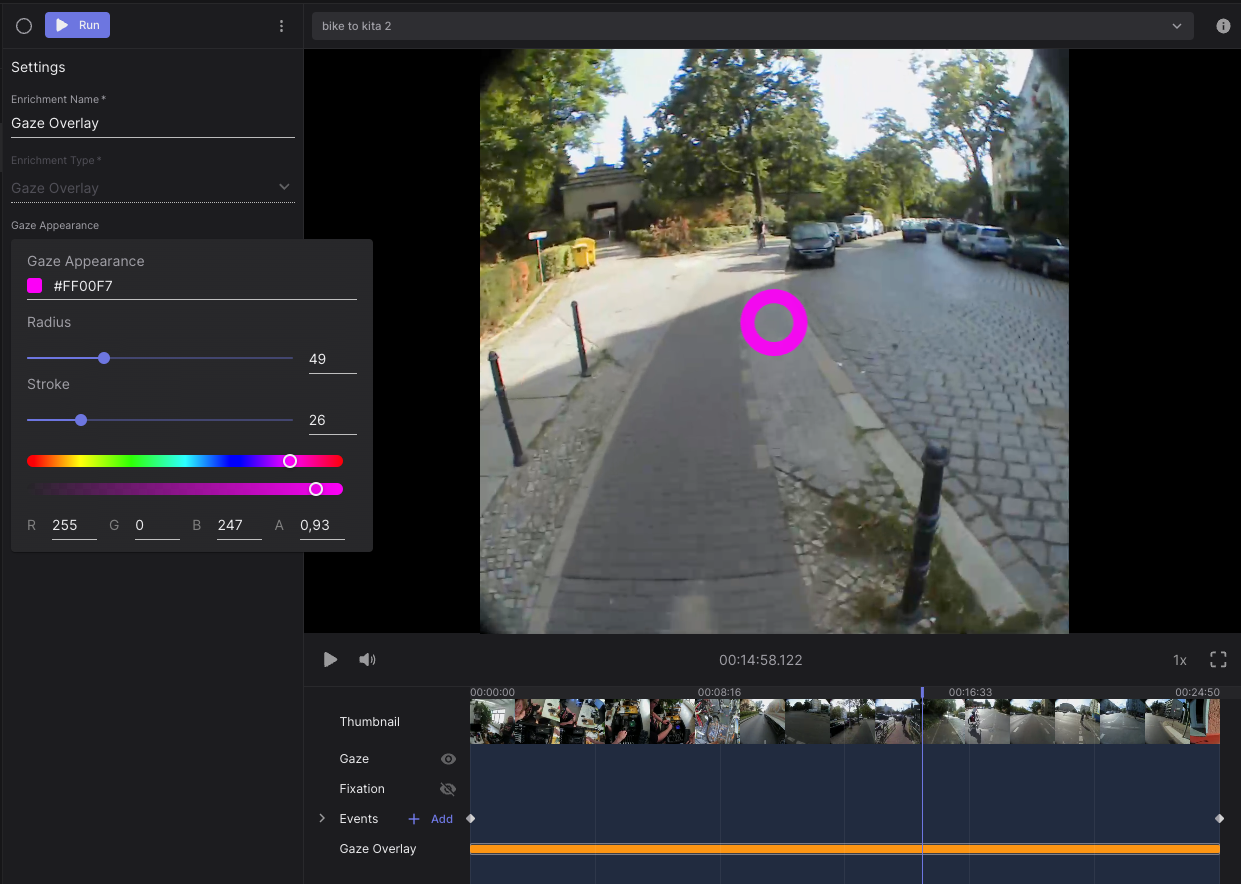The width and height of the screenshot is (1241, 884).
Task: Edit the Enrichment Name field
Action: pyautogui.click(x=152, y=123)
